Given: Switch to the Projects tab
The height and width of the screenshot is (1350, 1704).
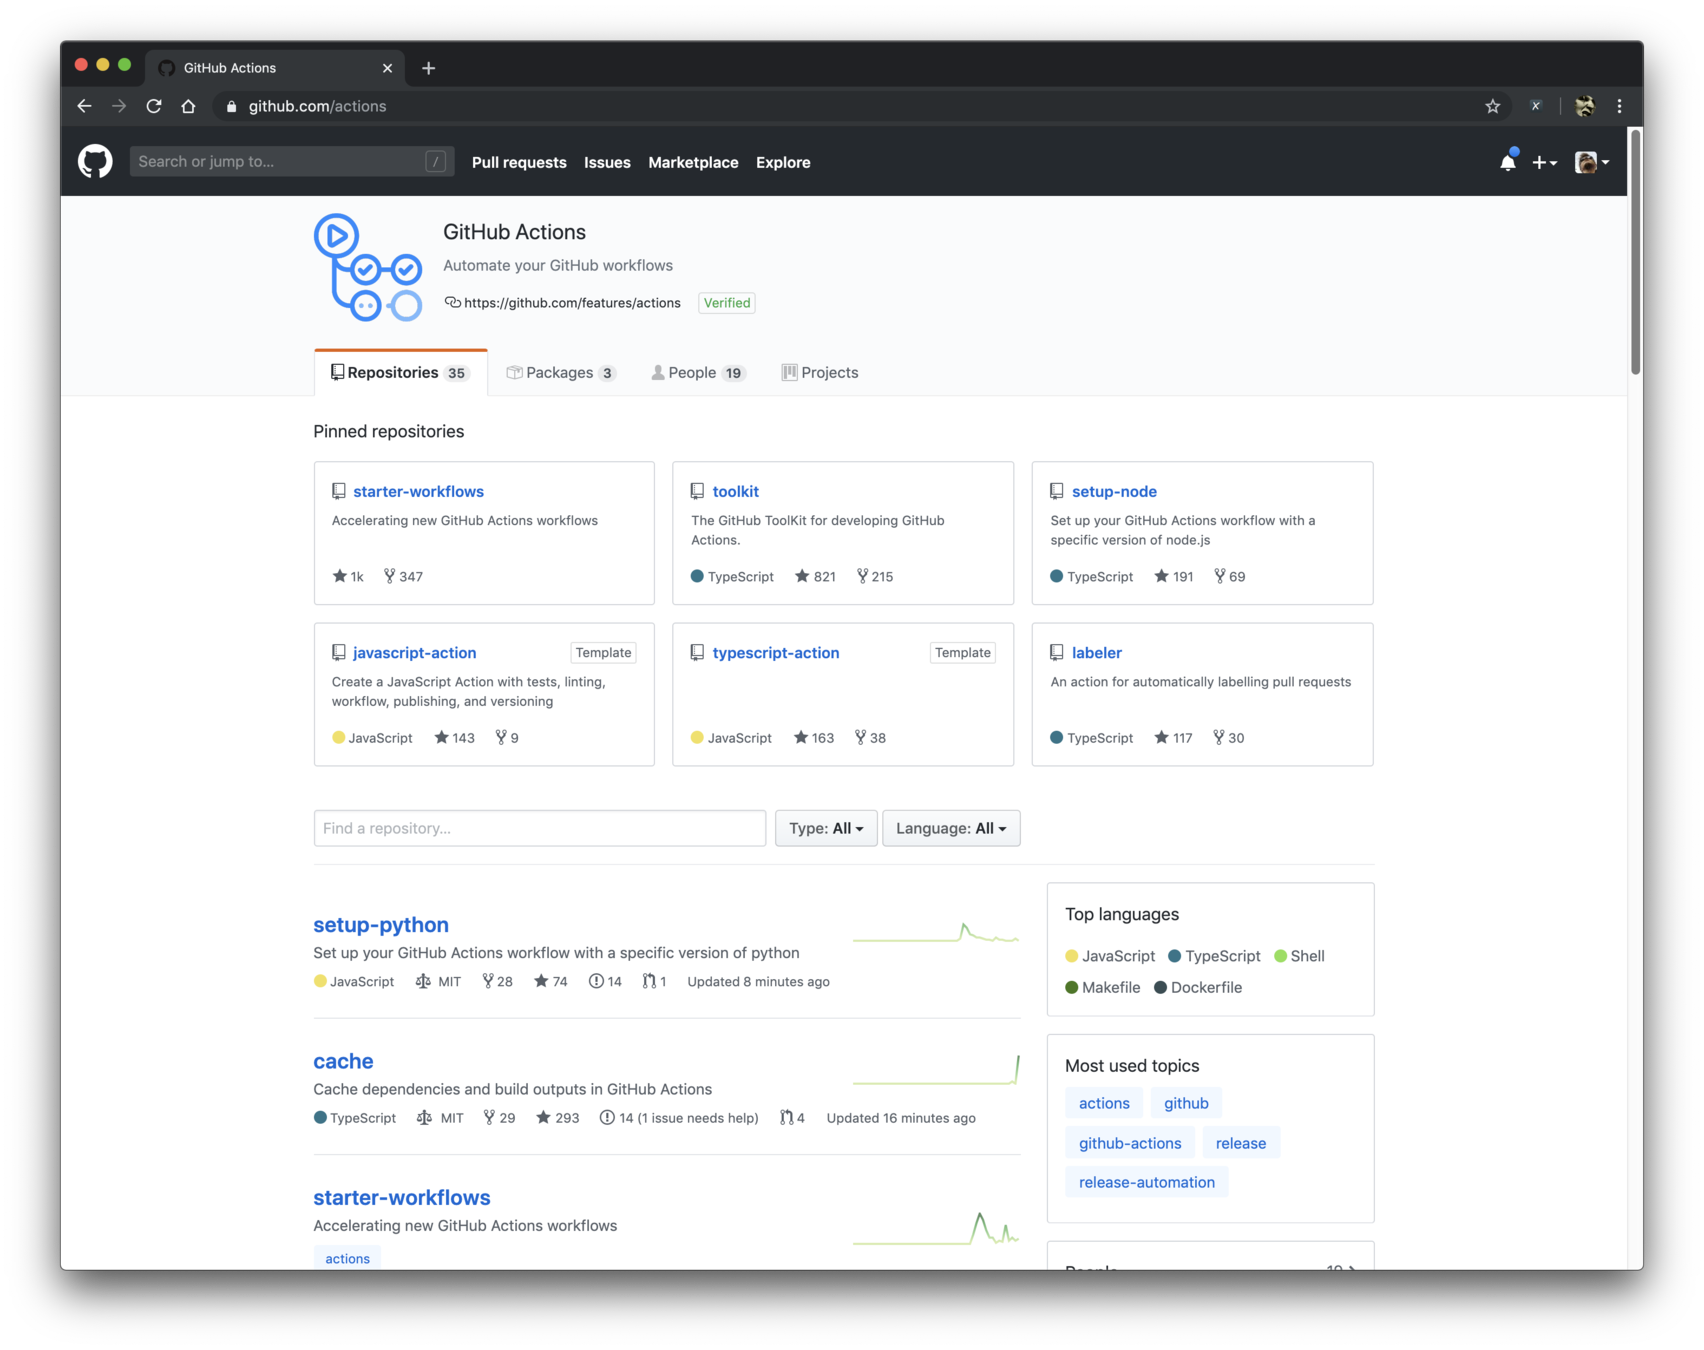Looking at the screenshot, I should tap(820, 372).
